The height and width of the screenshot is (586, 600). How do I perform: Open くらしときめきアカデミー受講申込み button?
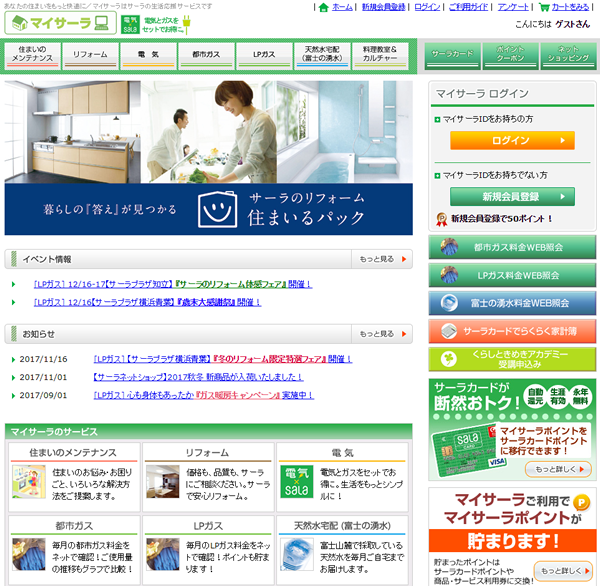pos(512,359)
